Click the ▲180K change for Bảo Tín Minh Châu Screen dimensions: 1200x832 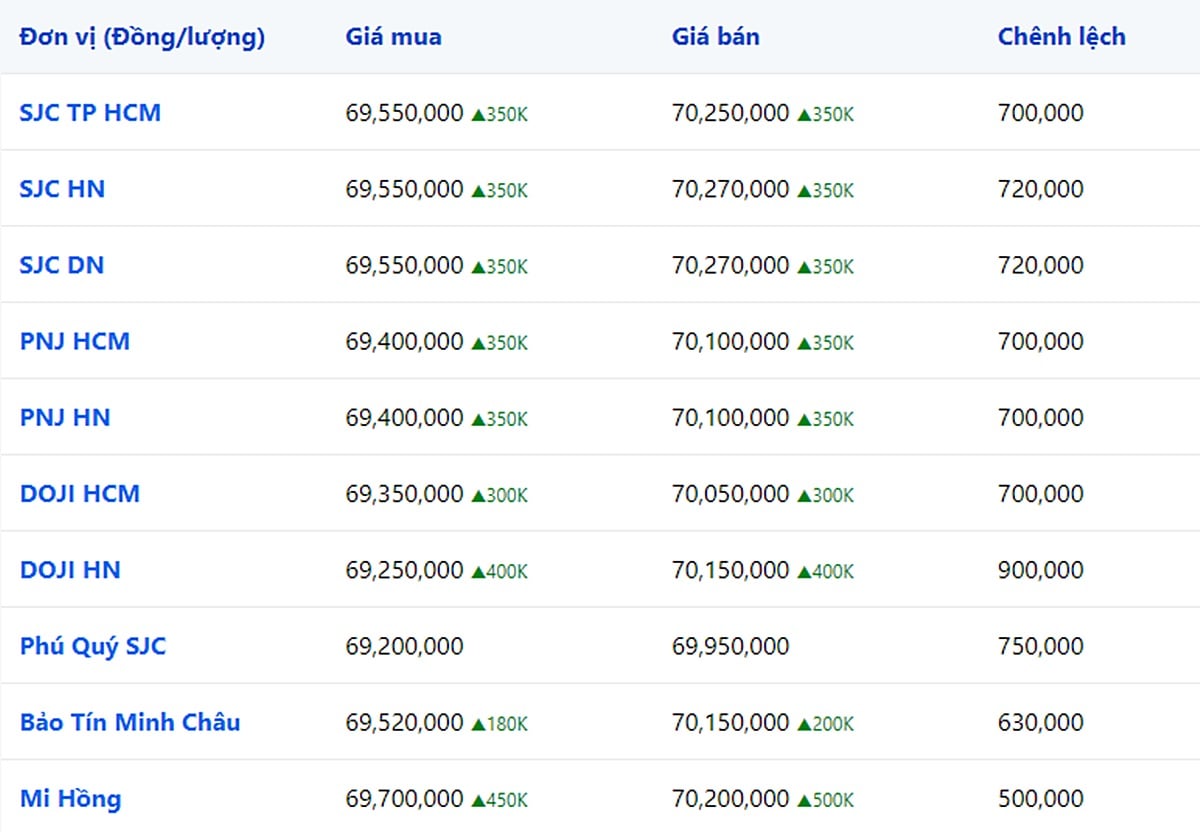coord(499,724)
